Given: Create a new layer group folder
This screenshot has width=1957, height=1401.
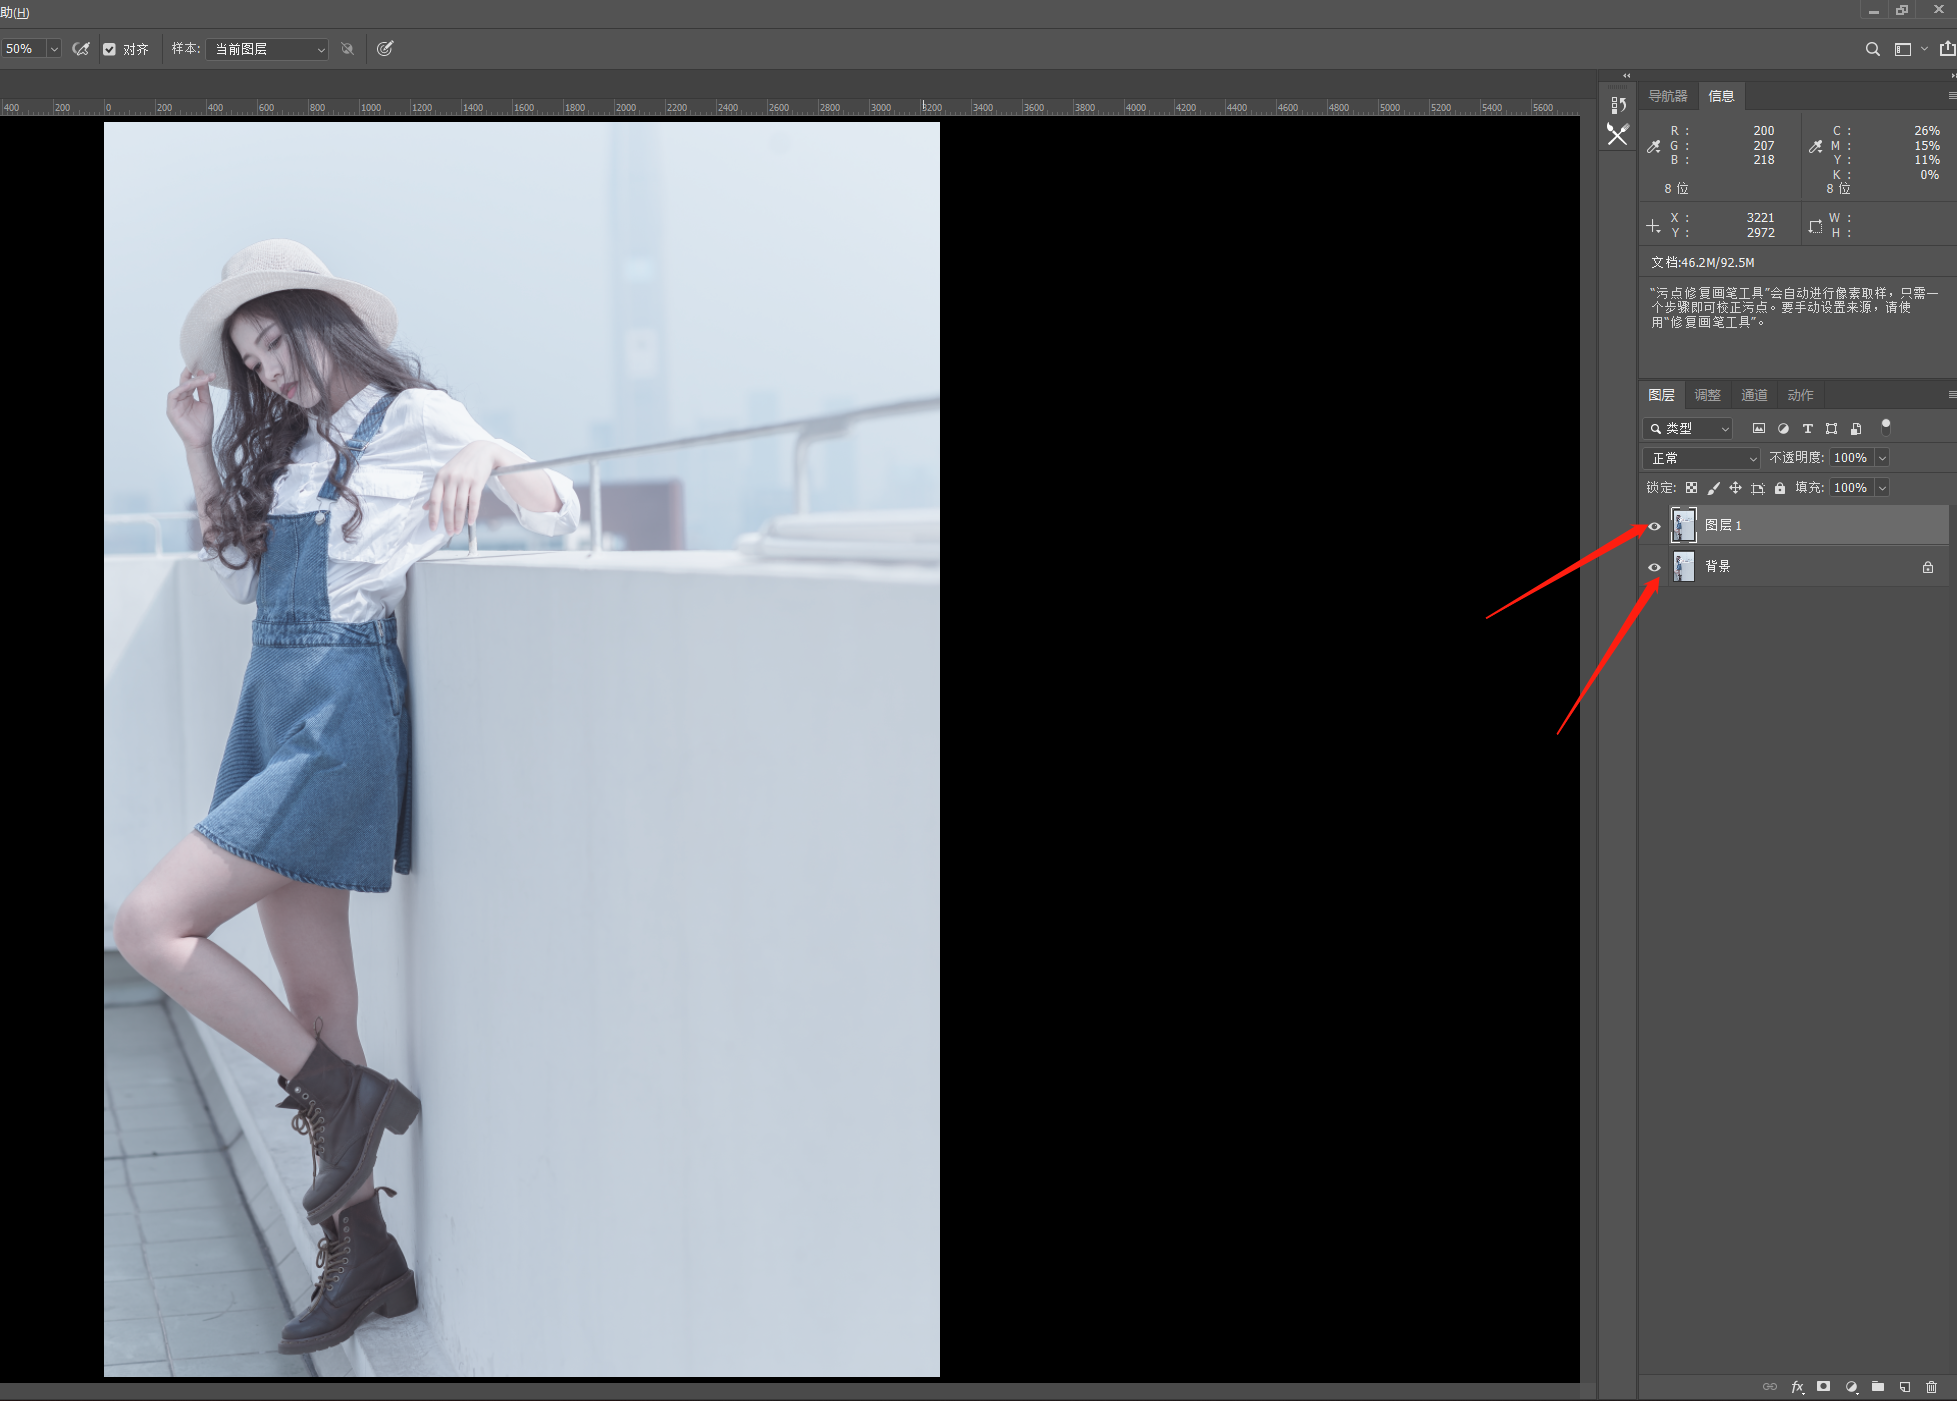Looking at the screenshot, I should click(x=1878, y=1387).
